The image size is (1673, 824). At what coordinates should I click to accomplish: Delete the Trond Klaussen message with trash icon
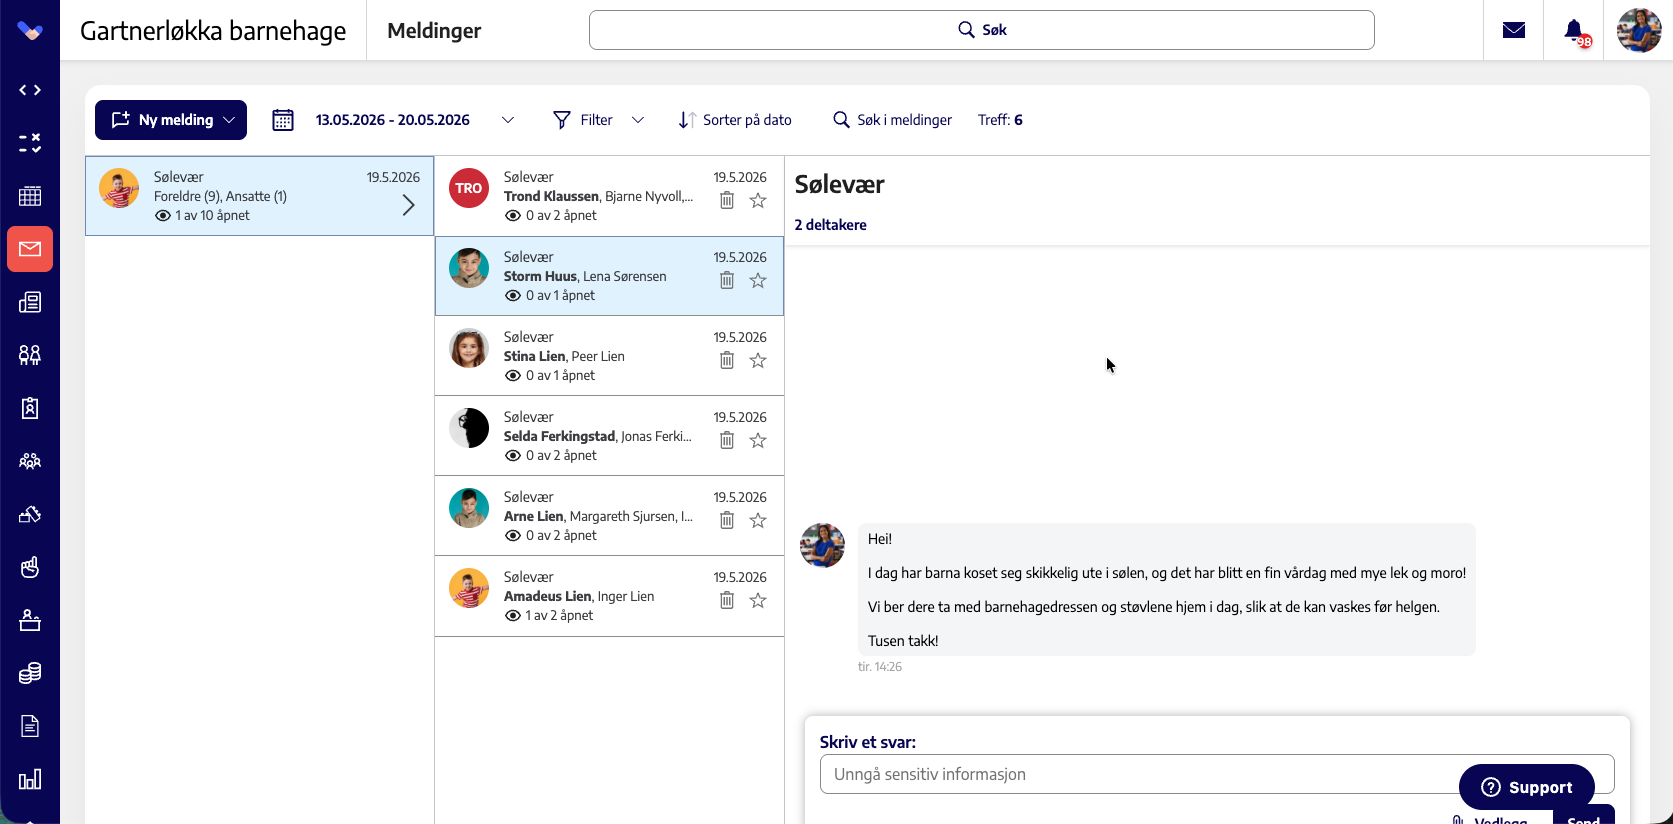727,200
